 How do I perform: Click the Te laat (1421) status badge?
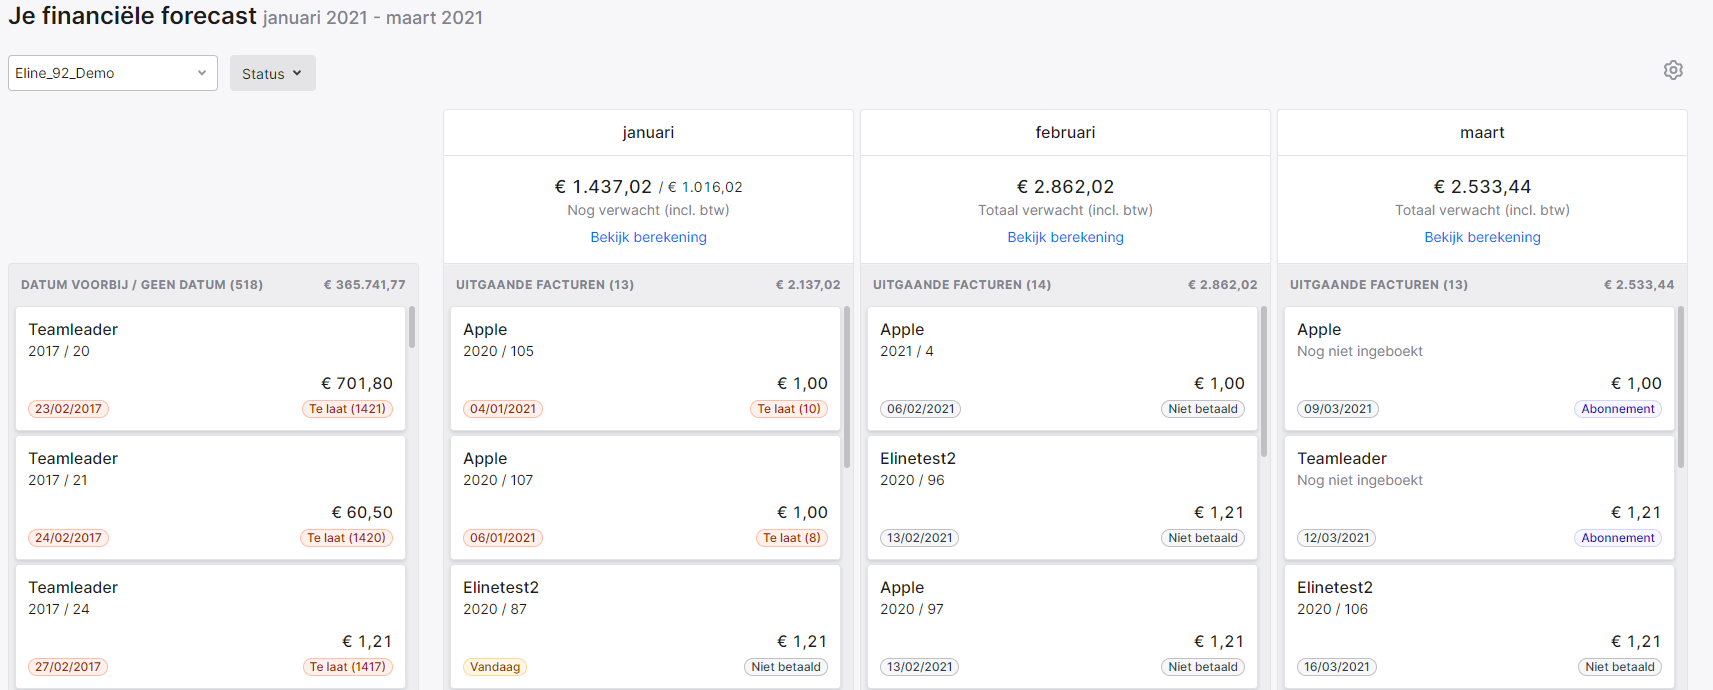[347, 409]
